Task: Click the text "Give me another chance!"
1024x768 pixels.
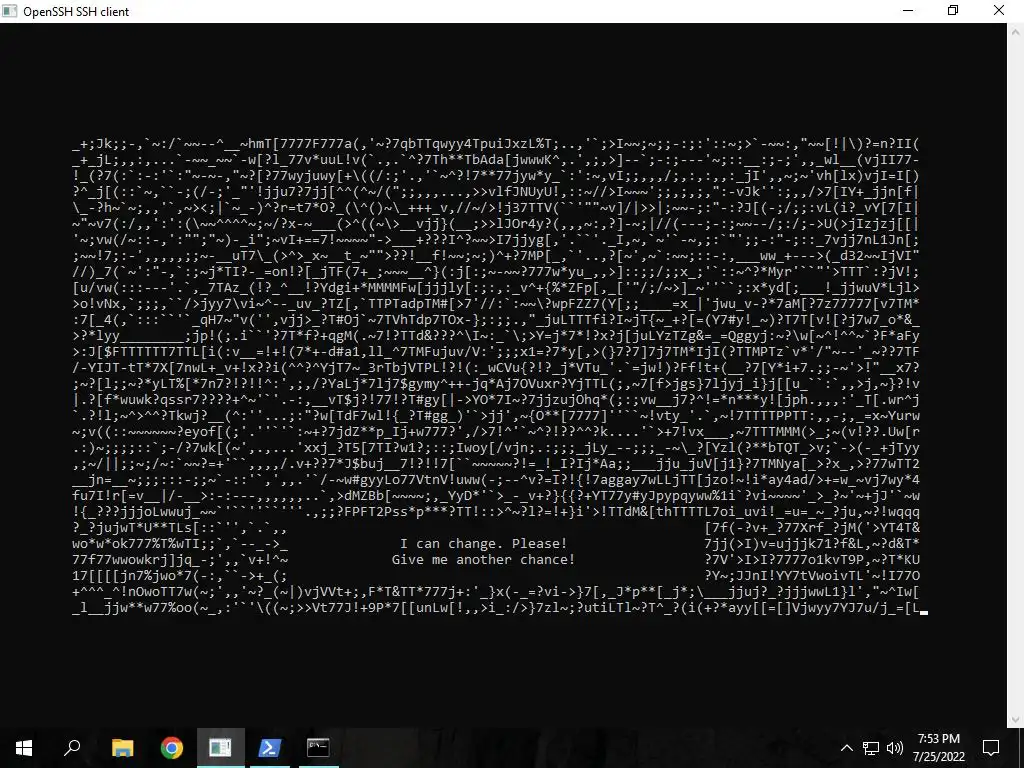Action: 483,560
